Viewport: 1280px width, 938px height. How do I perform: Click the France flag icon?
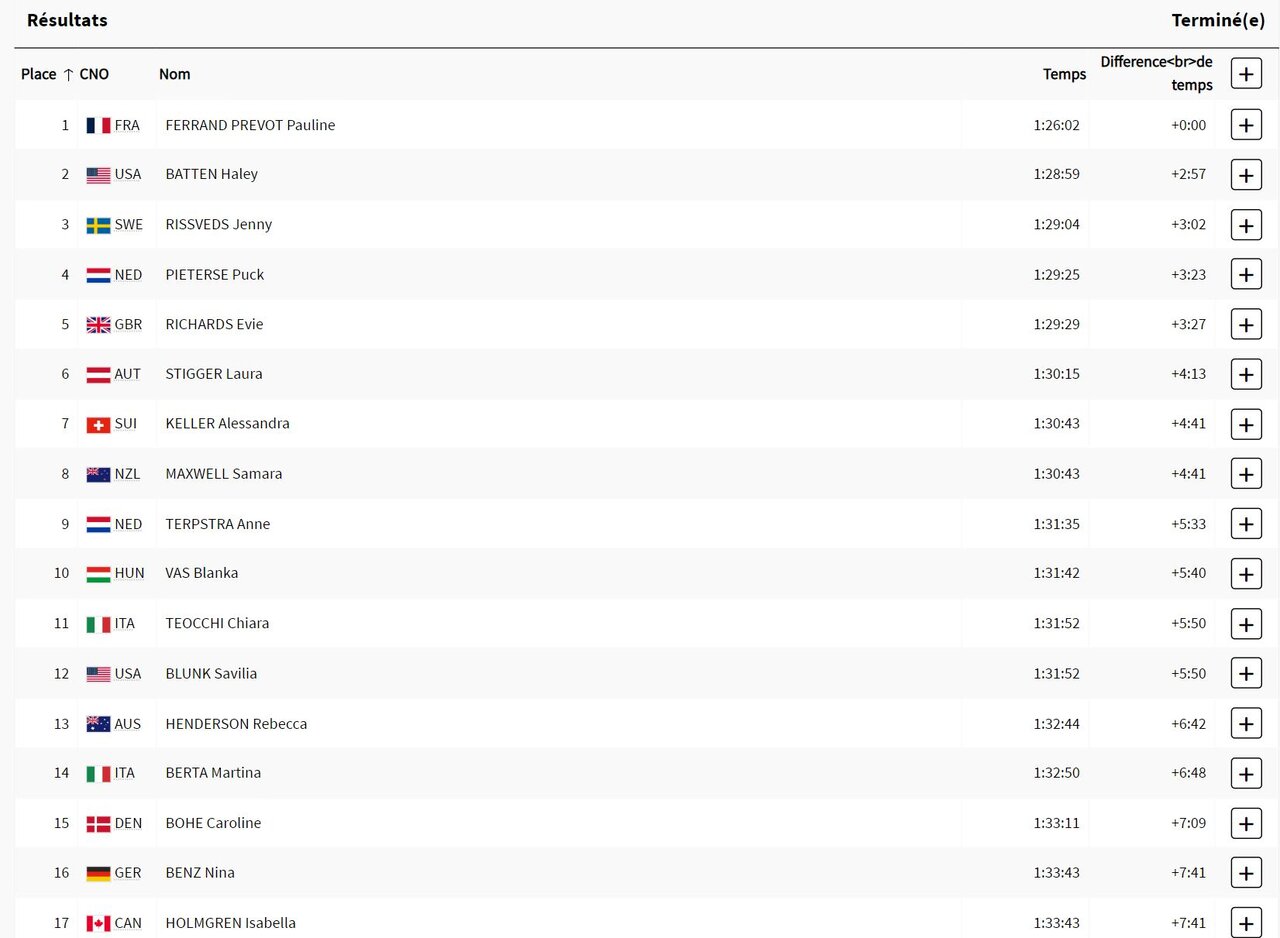(x=98, y=125)
